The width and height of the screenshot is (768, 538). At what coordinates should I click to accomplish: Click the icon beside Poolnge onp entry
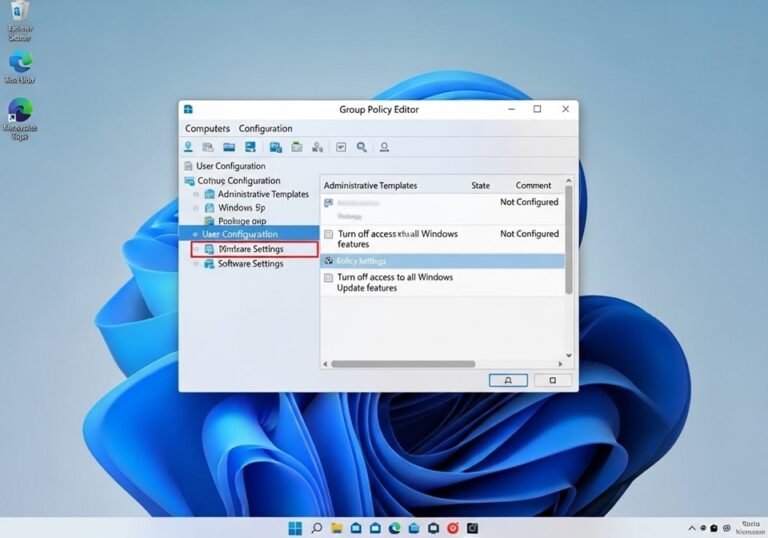coord(210,221)
